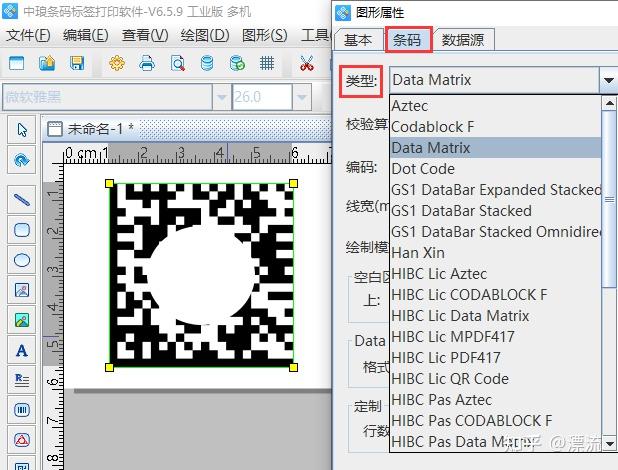This screenshot has height=470, width=618.
Task: Choose Han Xin from the list
Action: (495, 253)
